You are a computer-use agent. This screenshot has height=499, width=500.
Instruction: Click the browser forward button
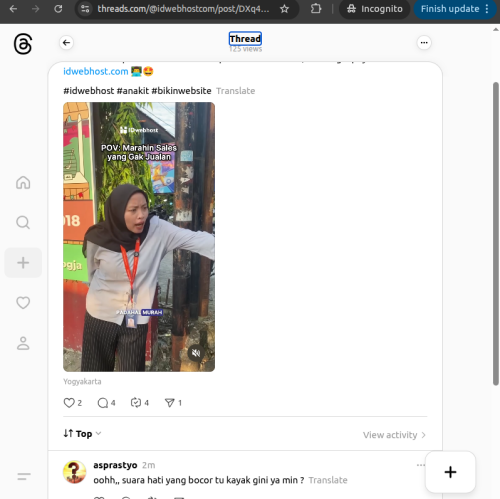click(35, 9)
